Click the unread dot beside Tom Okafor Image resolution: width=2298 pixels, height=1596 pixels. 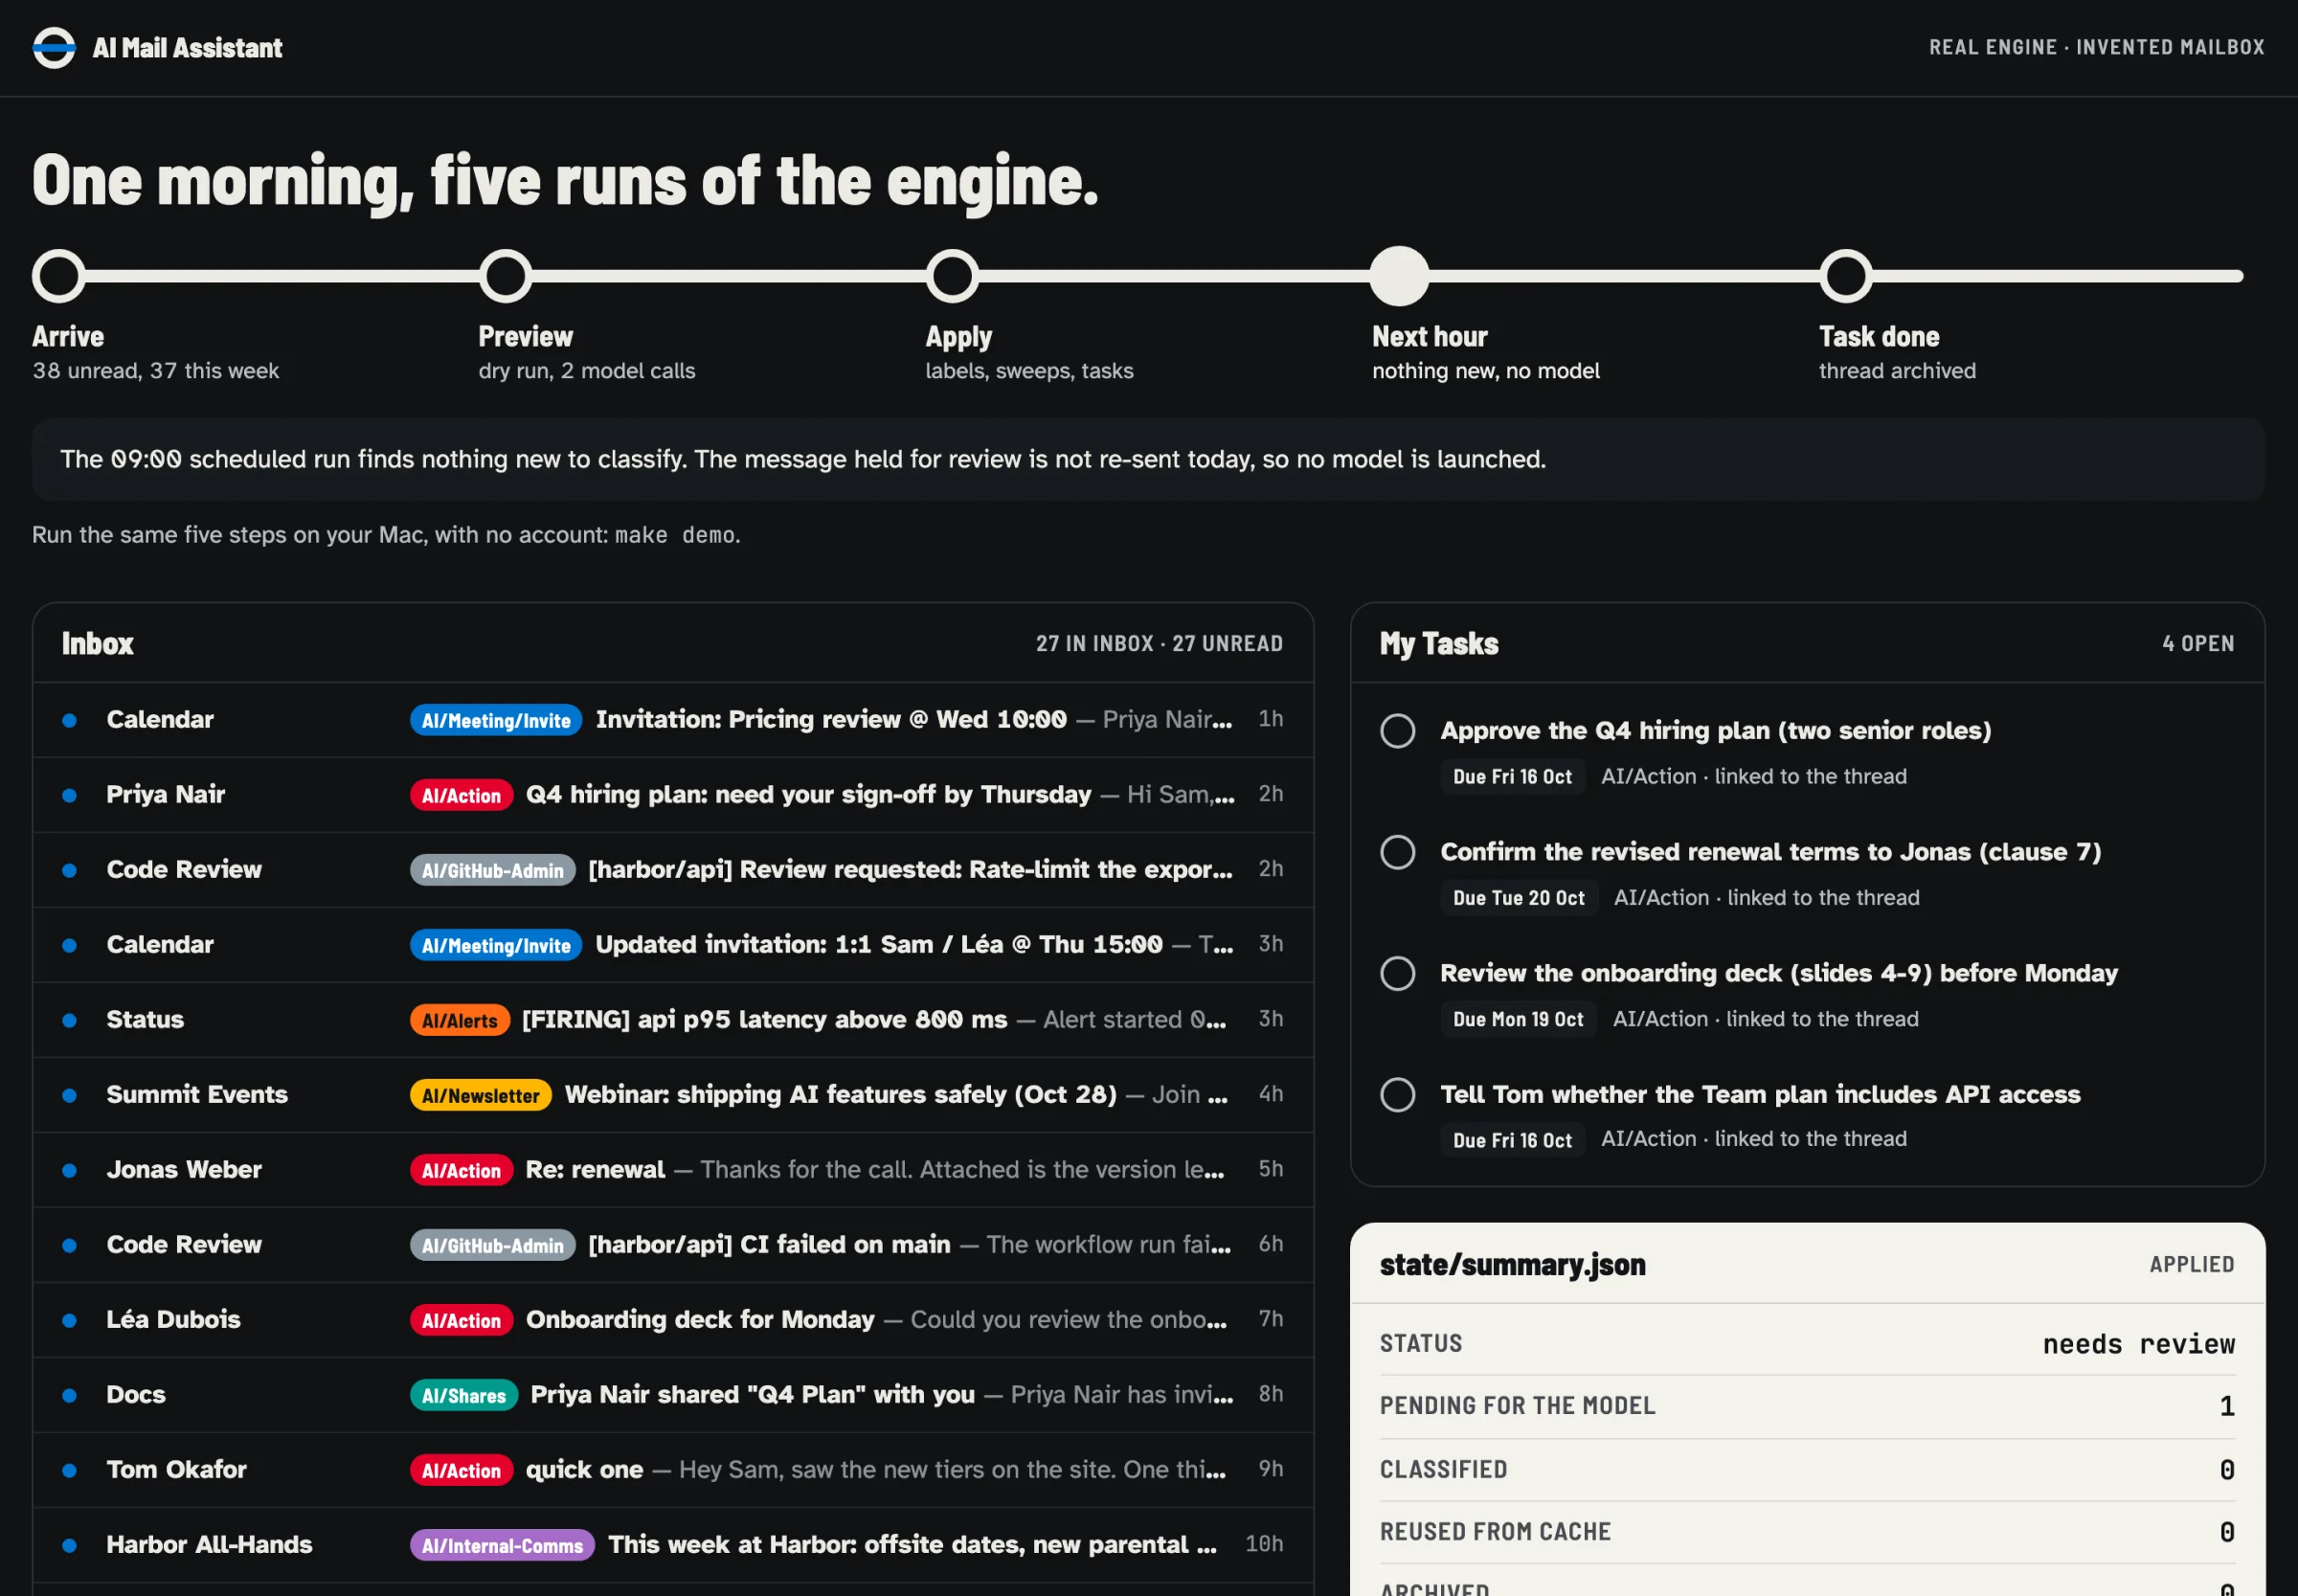69,1470
